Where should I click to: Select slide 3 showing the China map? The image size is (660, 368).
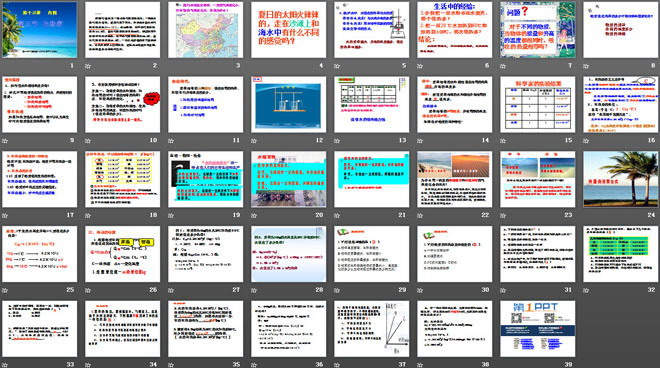pos(205,29)
